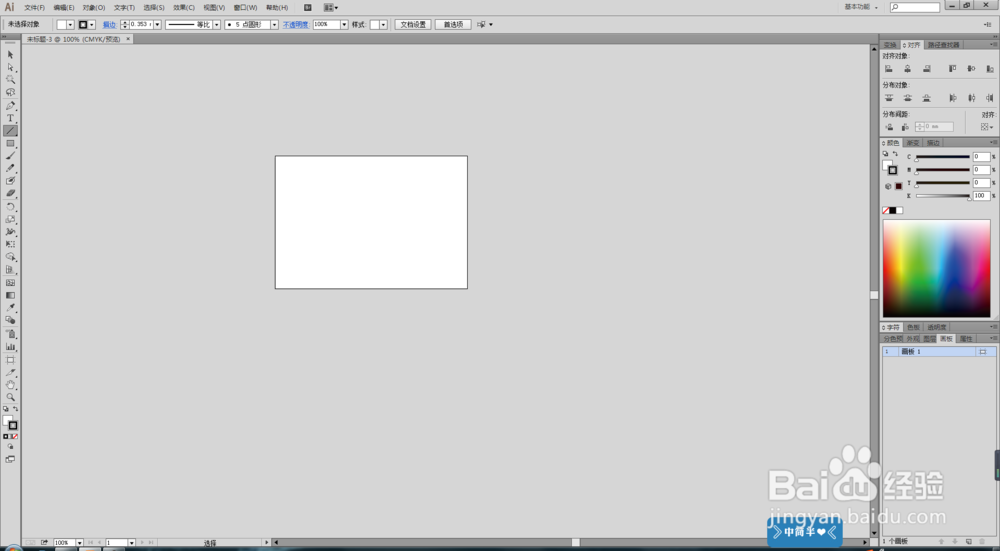The width and height of the screenshot is (1000, 551).
Task: Click the 首选项 button
Action: click(x=453, y=25)
